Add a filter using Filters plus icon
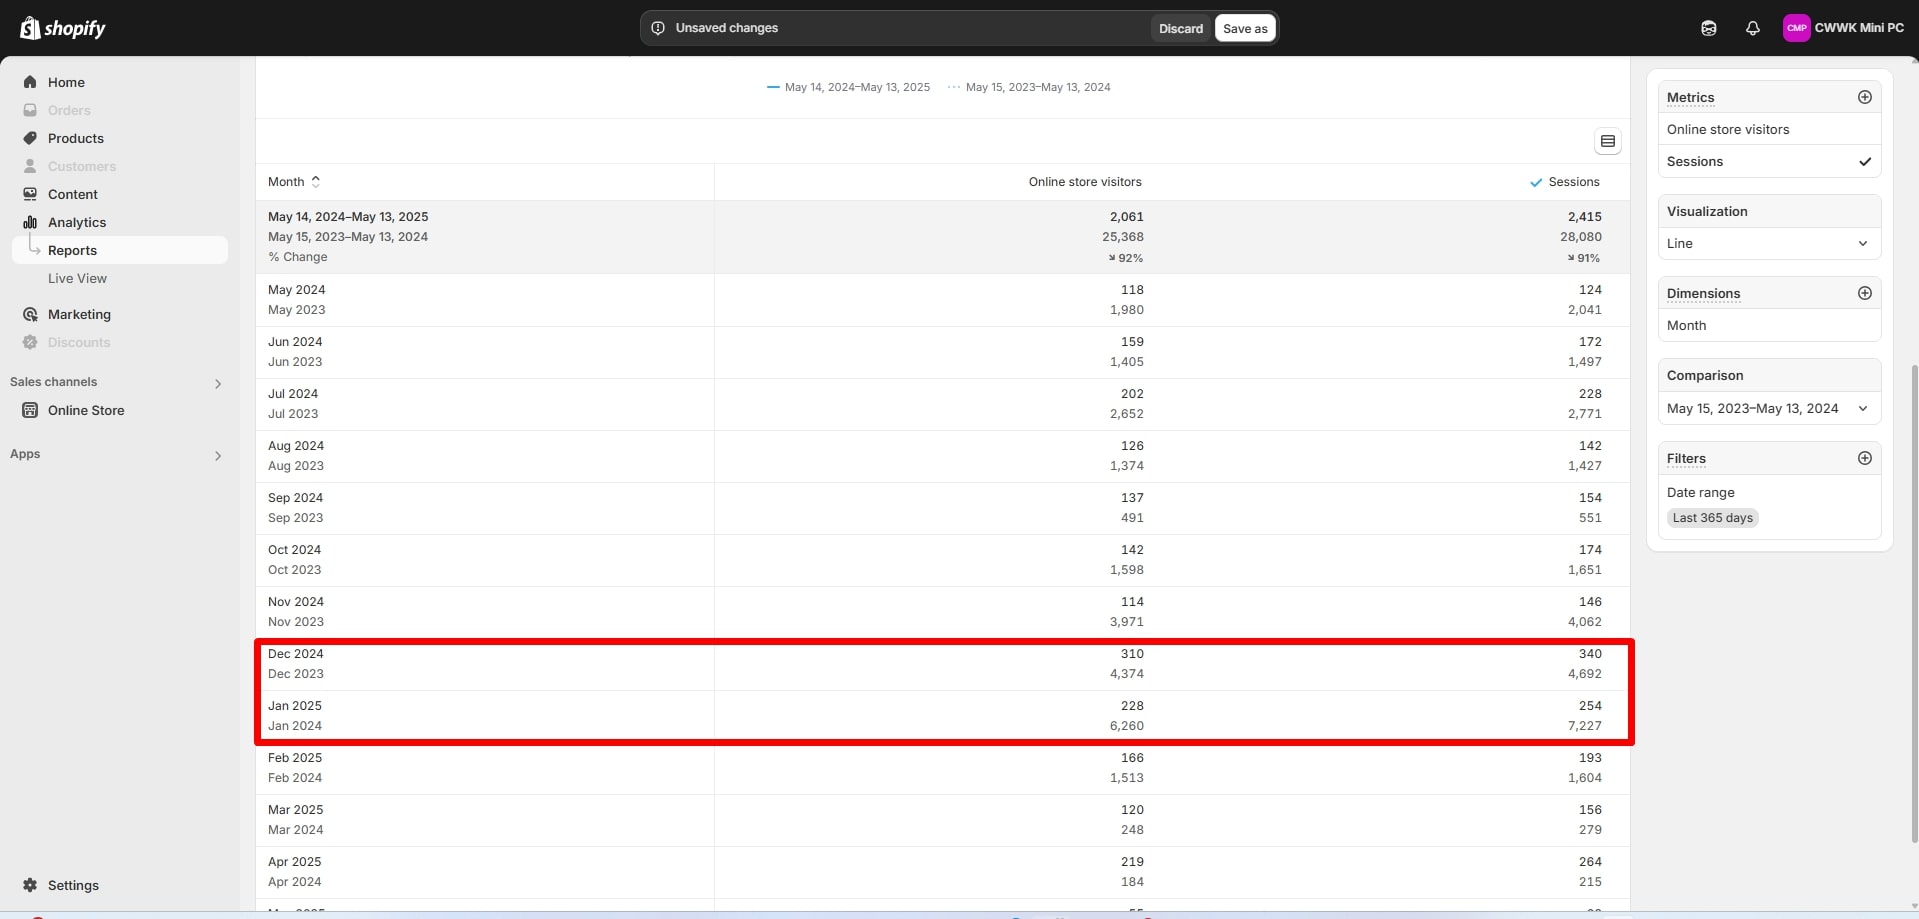 pyautogui.click(x=1864, y=458)
